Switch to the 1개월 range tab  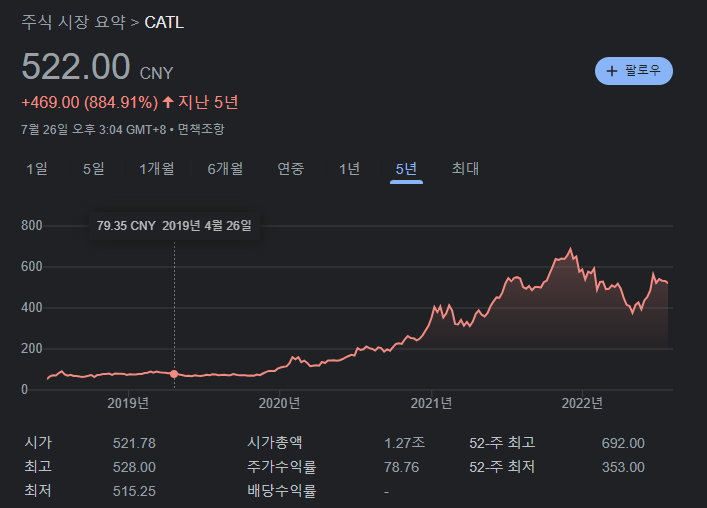pos(156,169)
